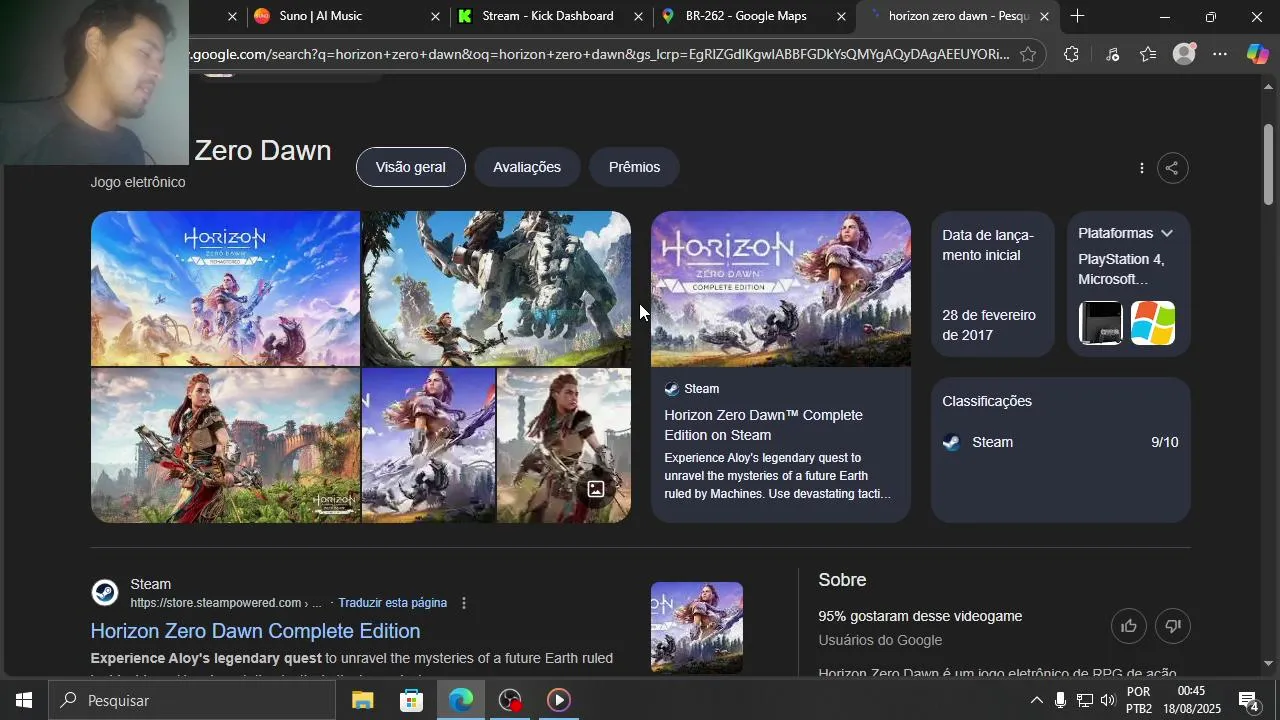
Task: Share the knowledge panel via share icon
Action: point(1173,168)
